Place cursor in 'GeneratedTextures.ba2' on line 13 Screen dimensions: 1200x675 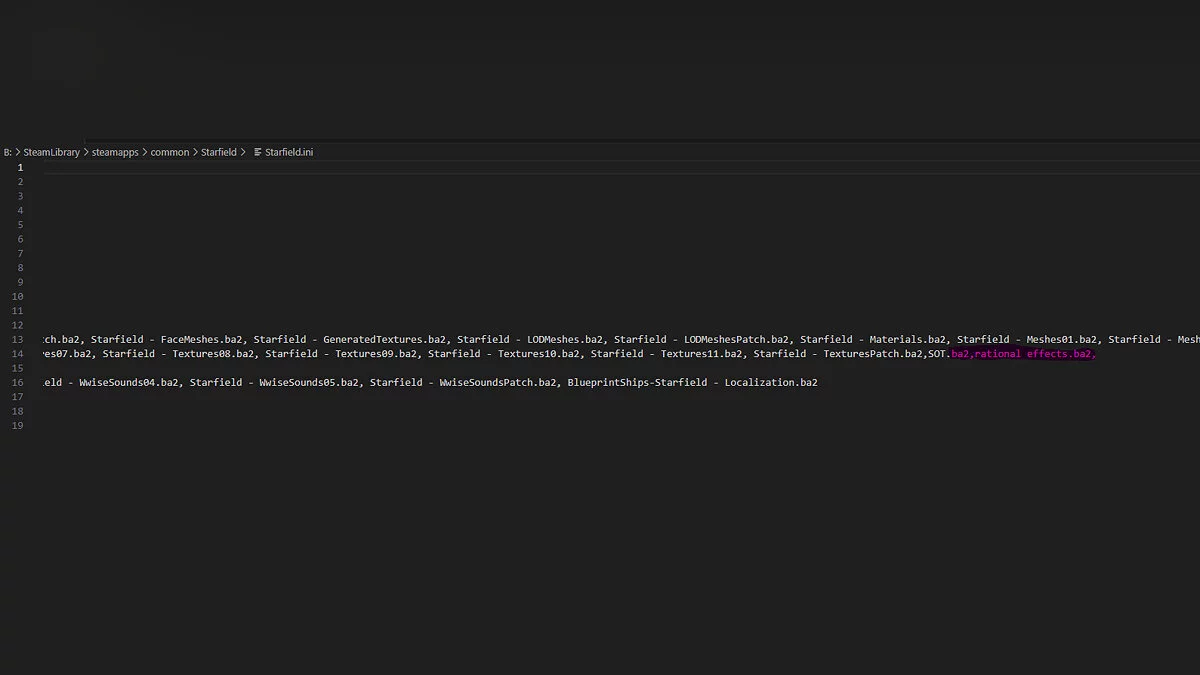coord(385,340)
